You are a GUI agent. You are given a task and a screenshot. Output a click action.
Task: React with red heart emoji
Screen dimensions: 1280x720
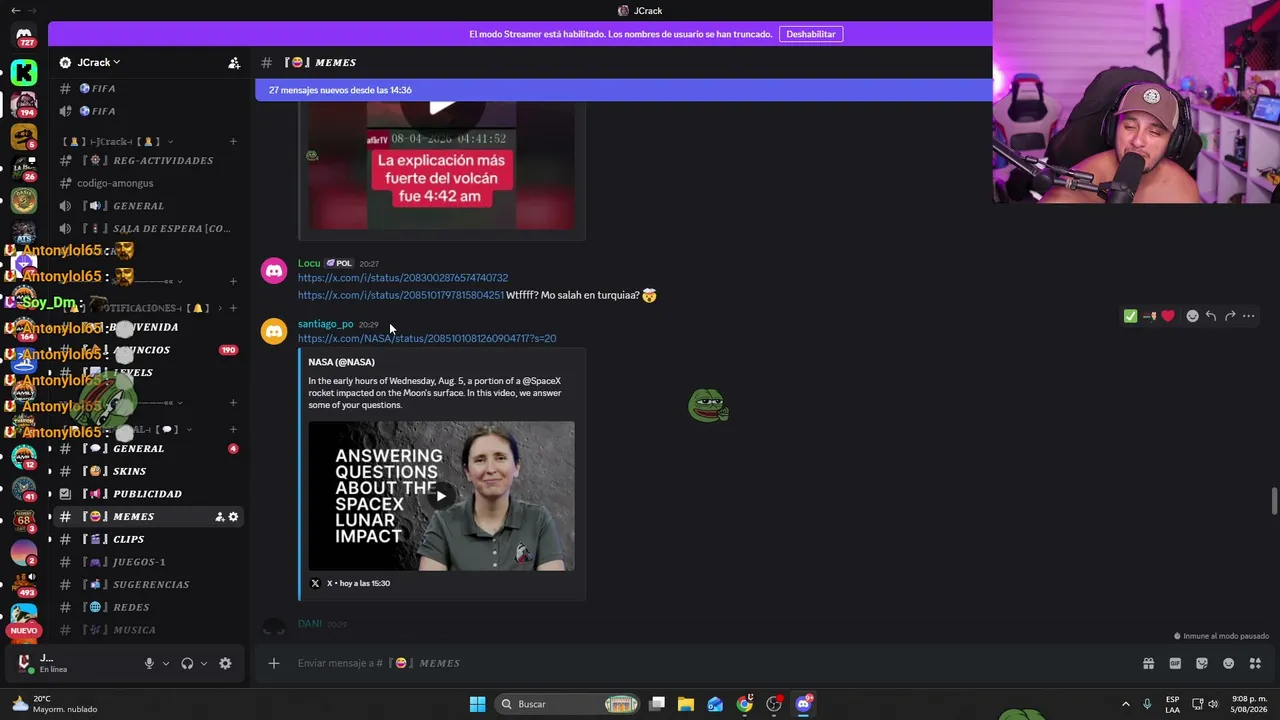pos(1167,316)
